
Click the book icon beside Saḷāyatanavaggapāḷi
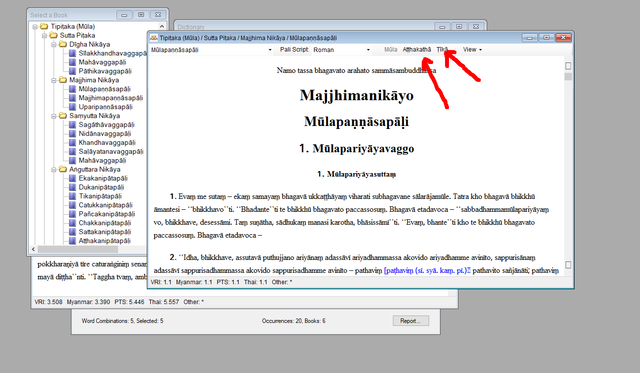72,151
